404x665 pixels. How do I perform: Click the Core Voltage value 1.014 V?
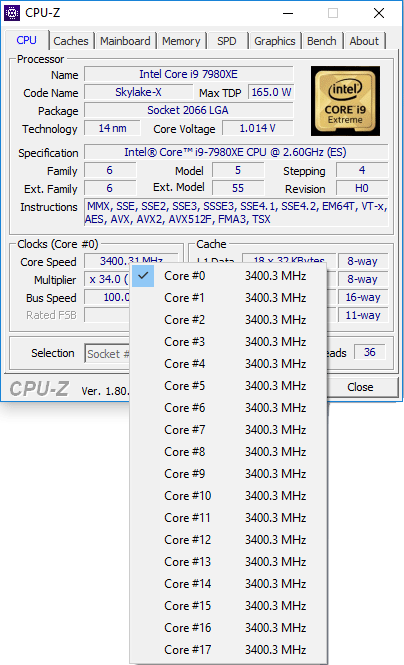pos(258,129)
